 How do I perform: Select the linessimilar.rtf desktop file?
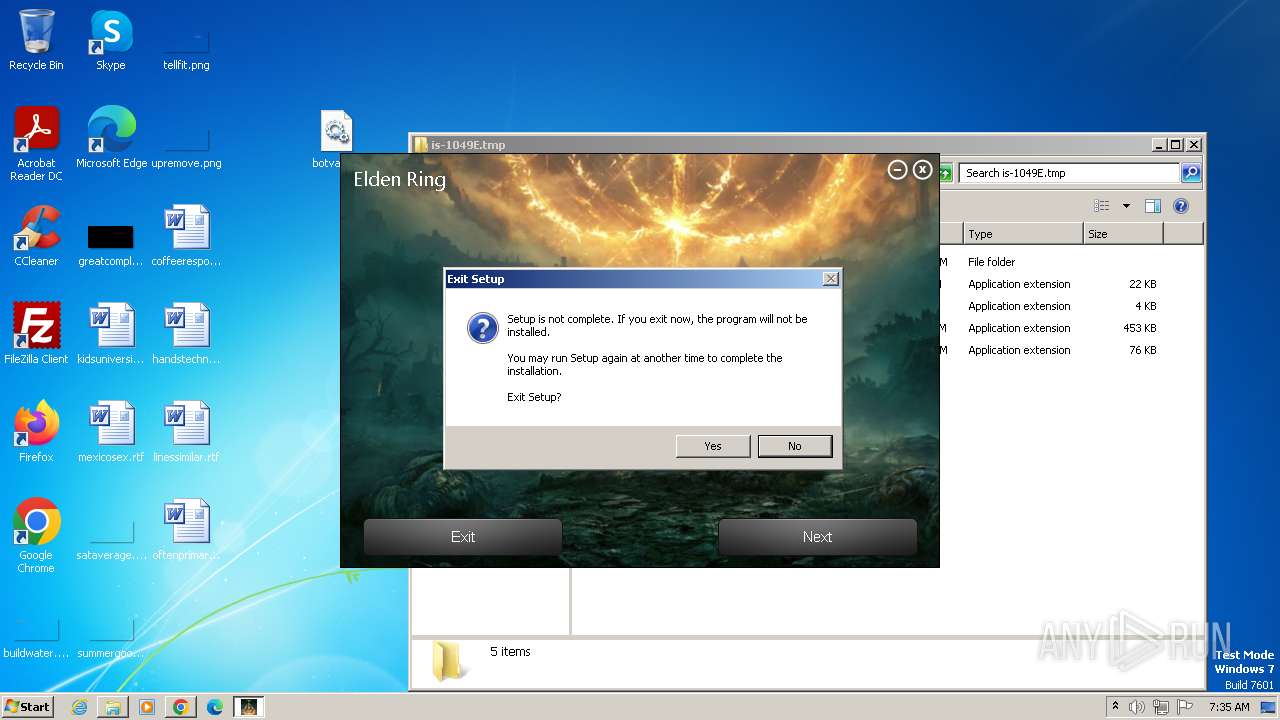coord(186,433)
